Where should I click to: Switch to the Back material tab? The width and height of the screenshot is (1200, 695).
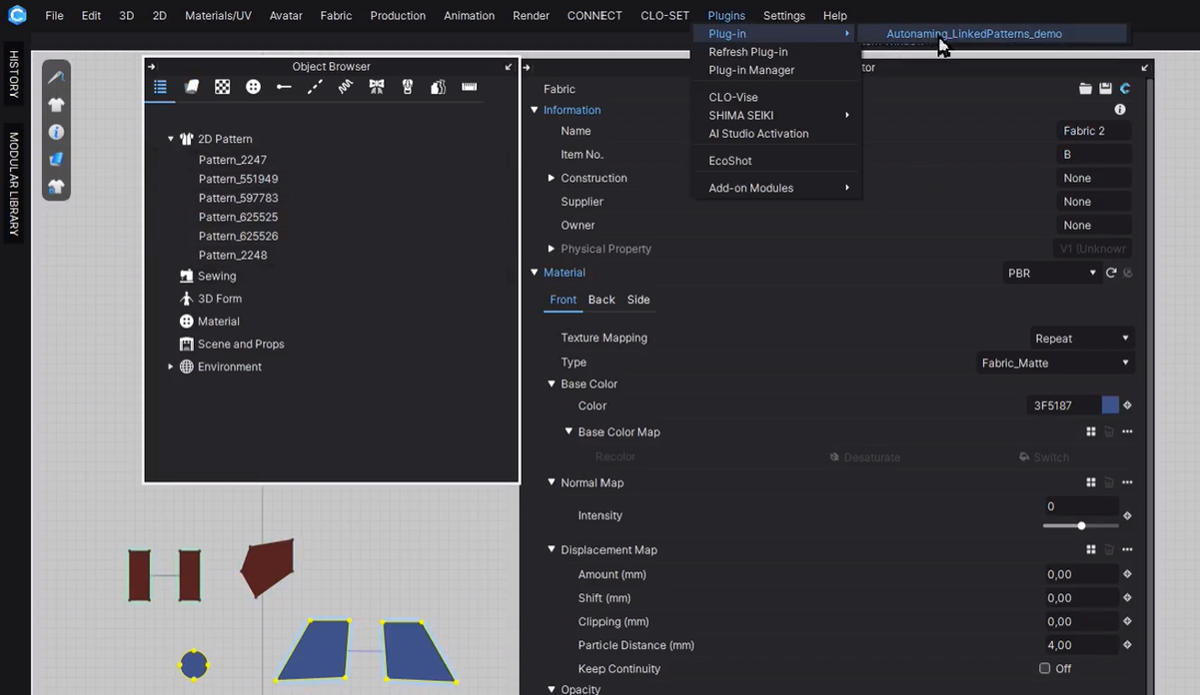tap(602, 299)
